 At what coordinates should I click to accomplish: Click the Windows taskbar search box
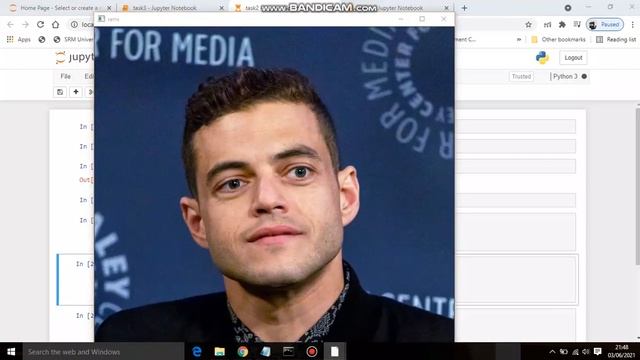click(x=103, y=351)
